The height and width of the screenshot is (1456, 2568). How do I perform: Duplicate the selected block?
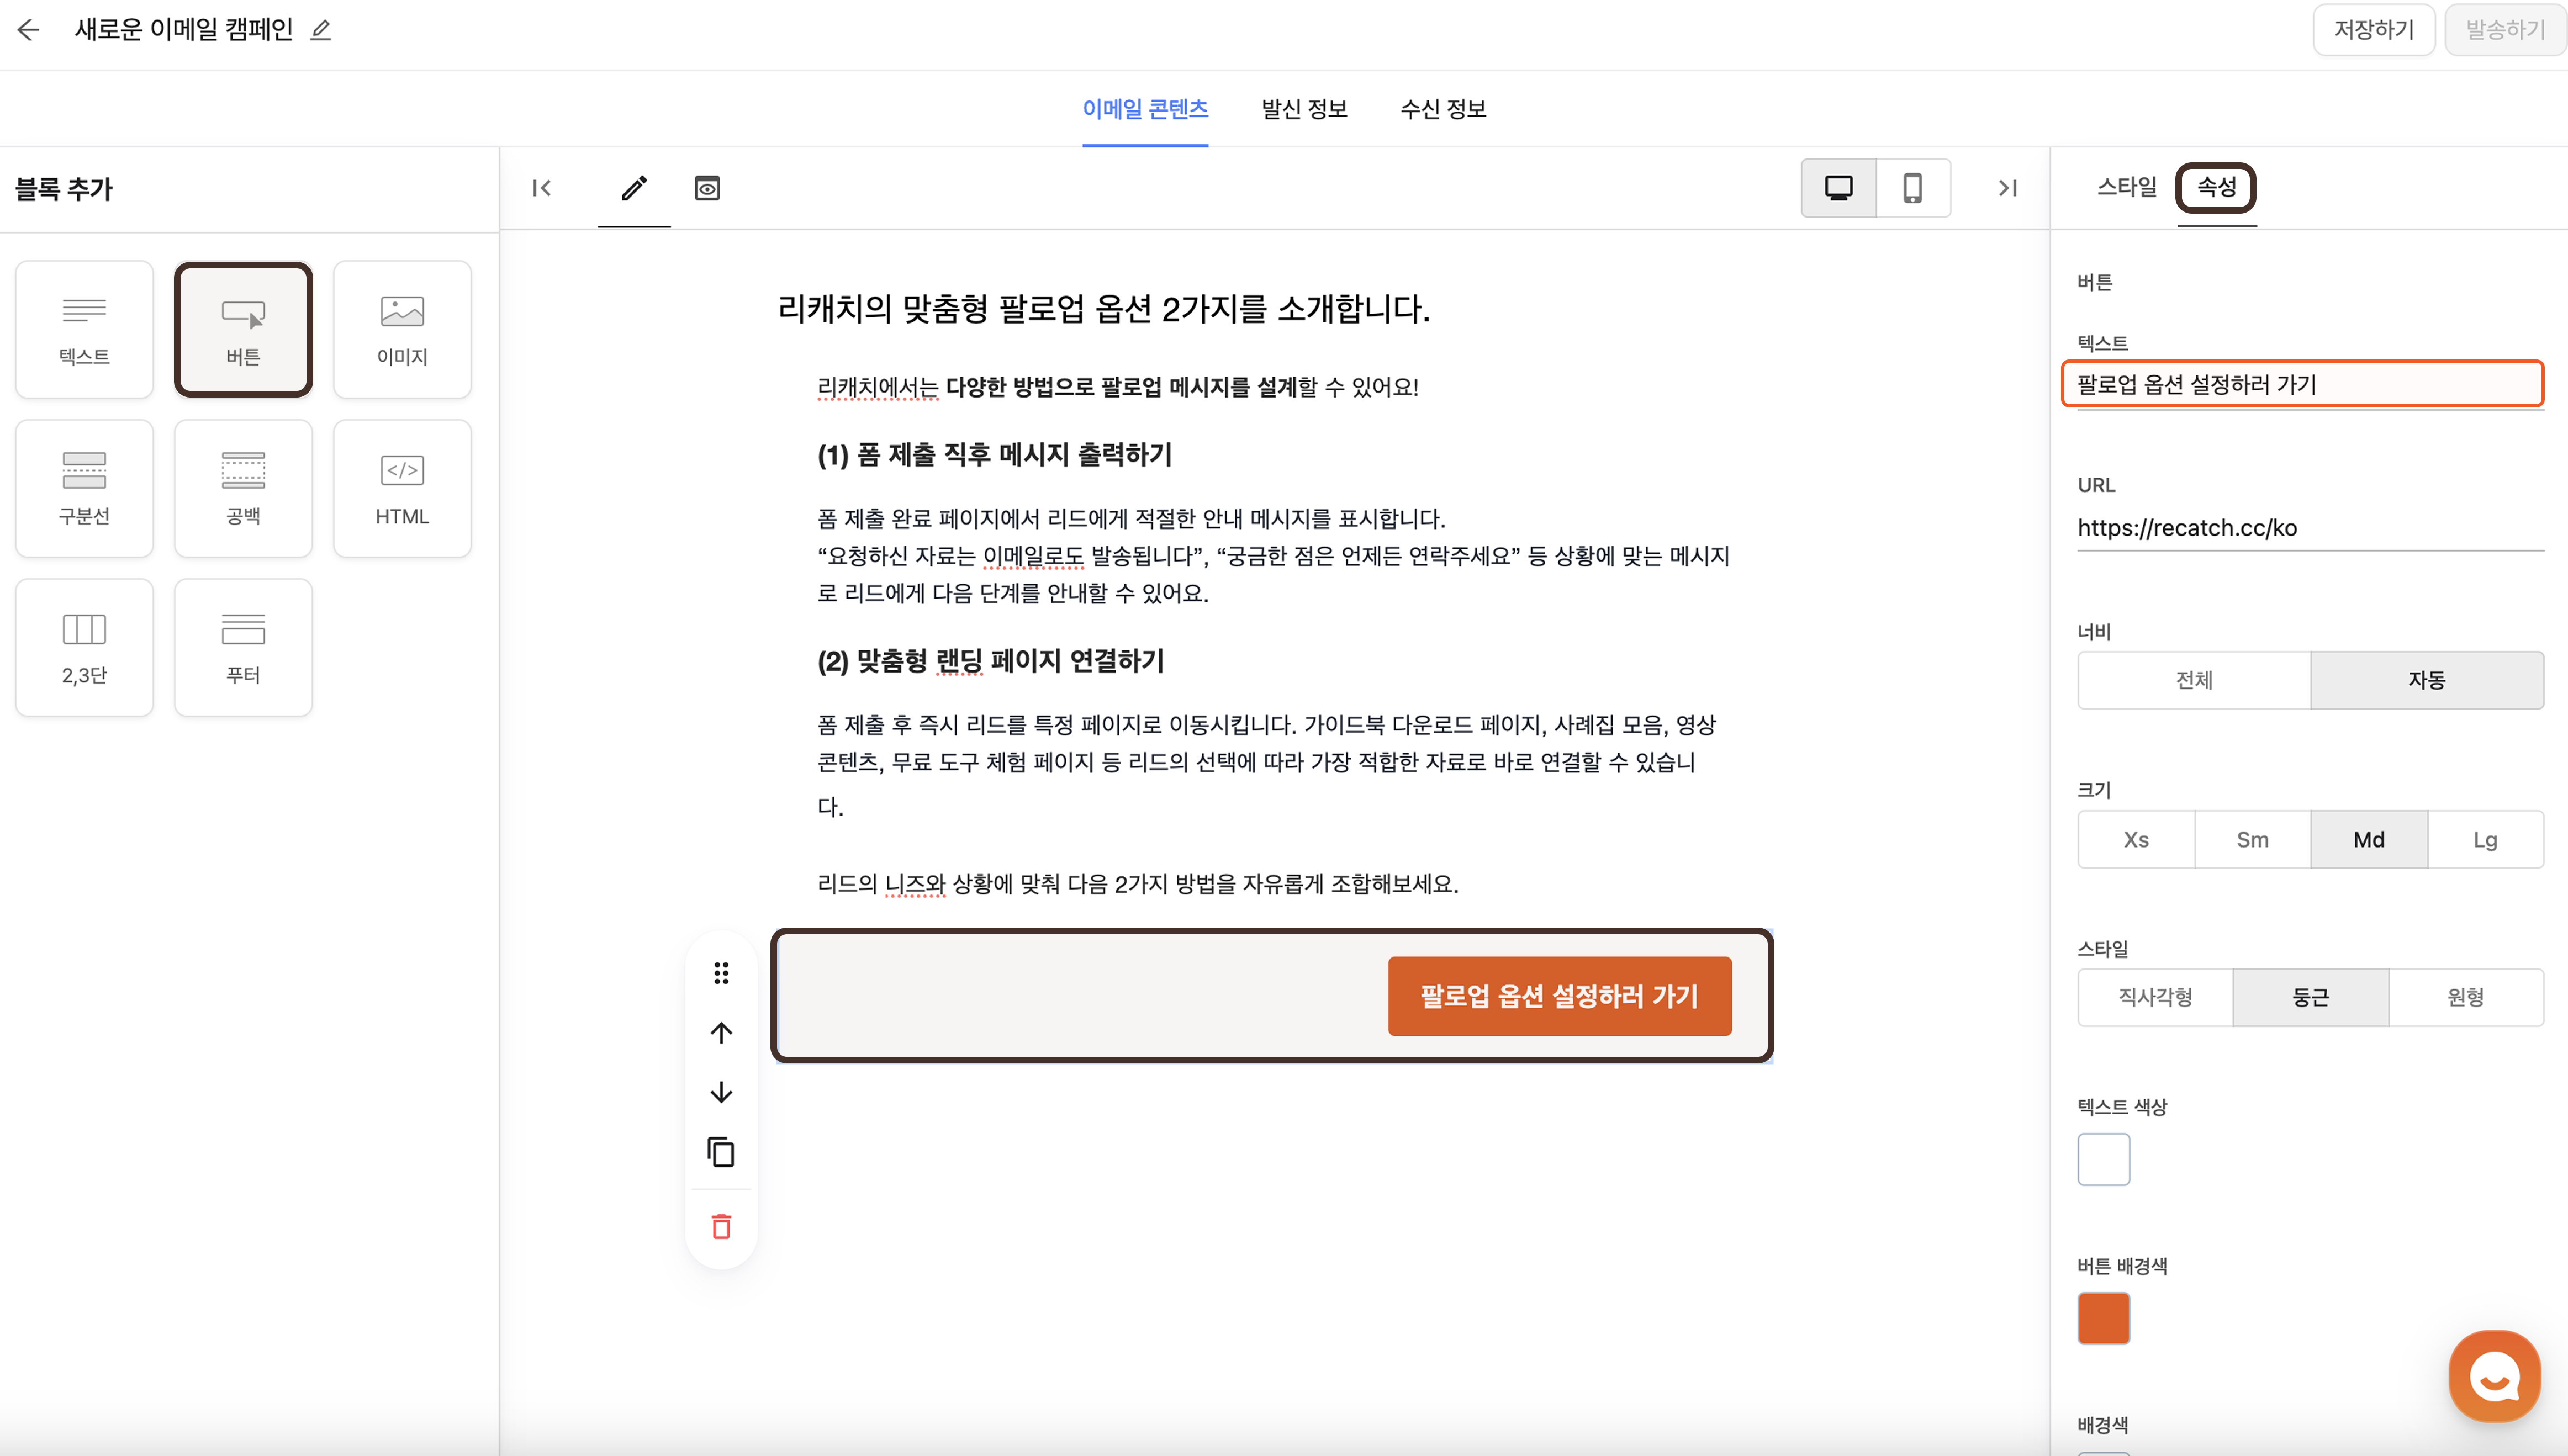tap(721, 1152)
